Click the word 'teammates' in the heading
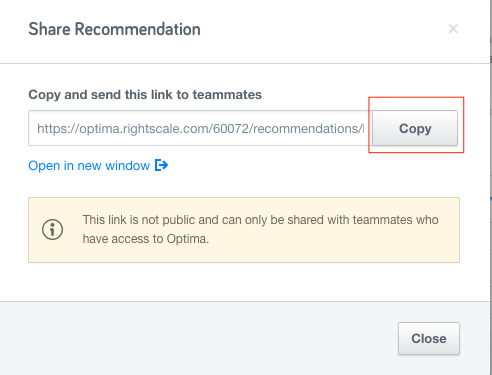 (227, 95)
